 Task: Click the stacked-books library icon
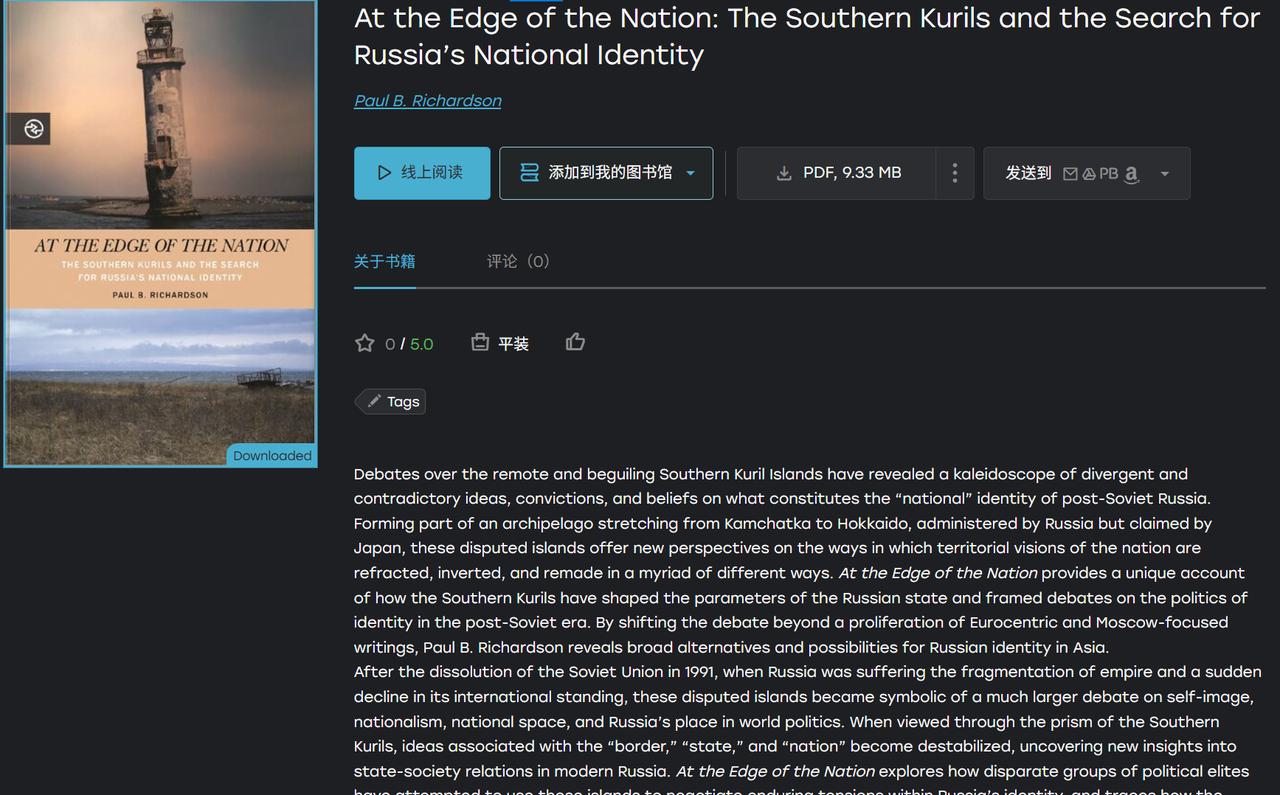[529, 173]
